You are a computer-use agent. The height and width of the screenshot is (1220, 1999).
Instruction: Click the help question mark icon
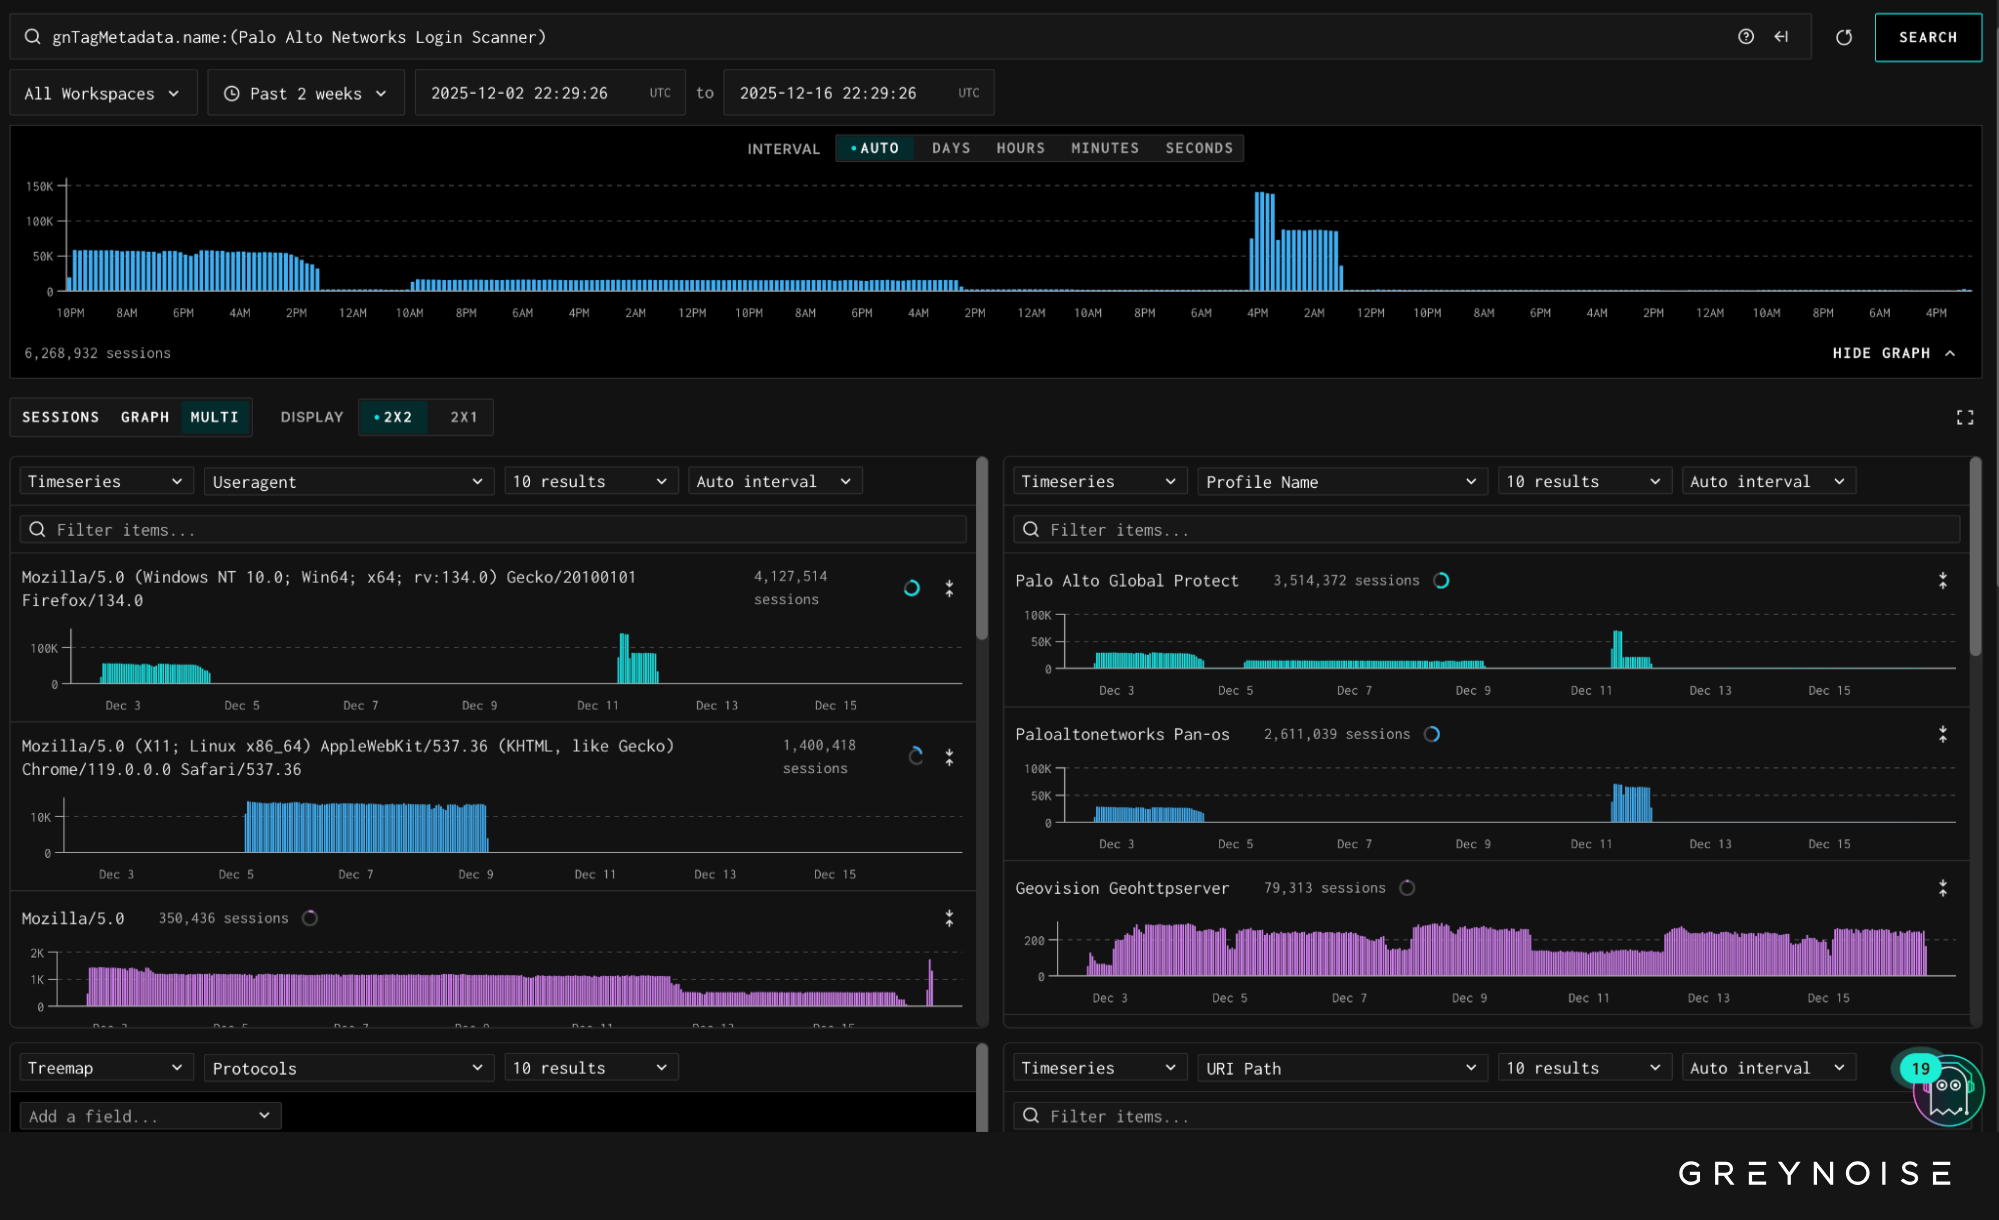(1746, 37)
